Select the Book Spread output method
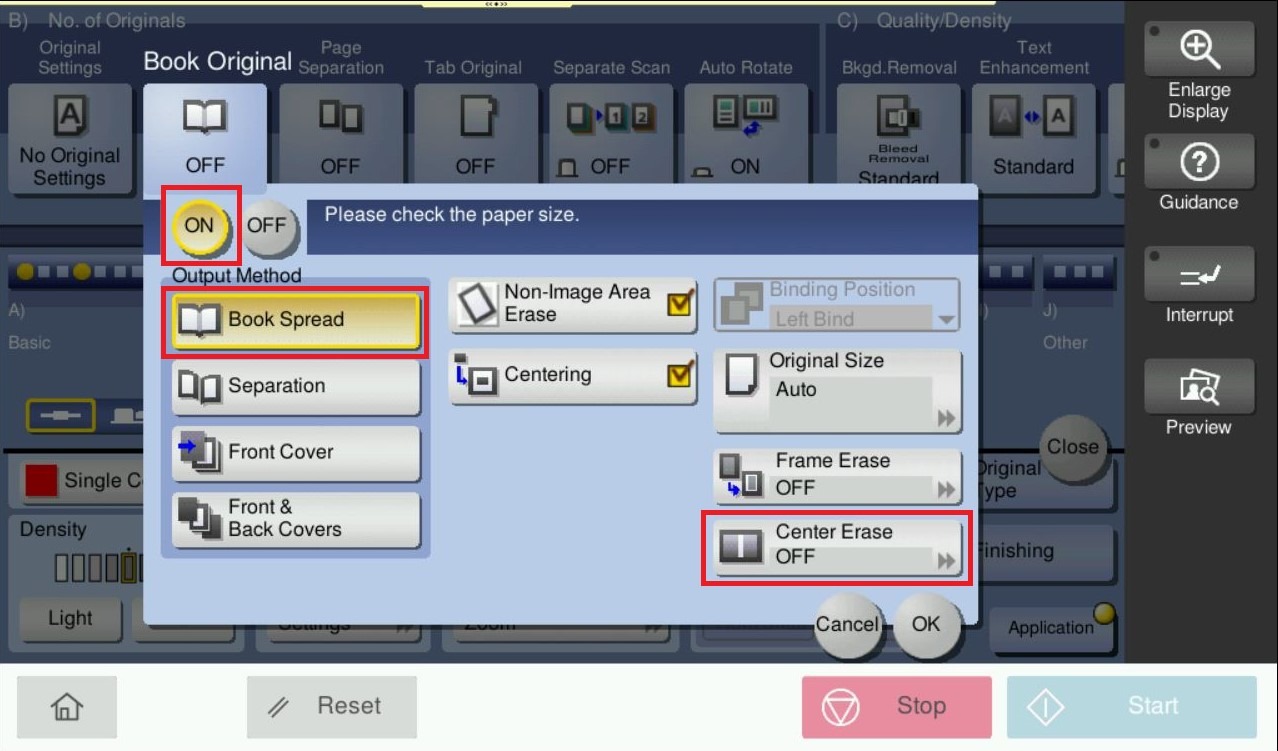This screenshot has width=1278, height=751. [296, 320]
